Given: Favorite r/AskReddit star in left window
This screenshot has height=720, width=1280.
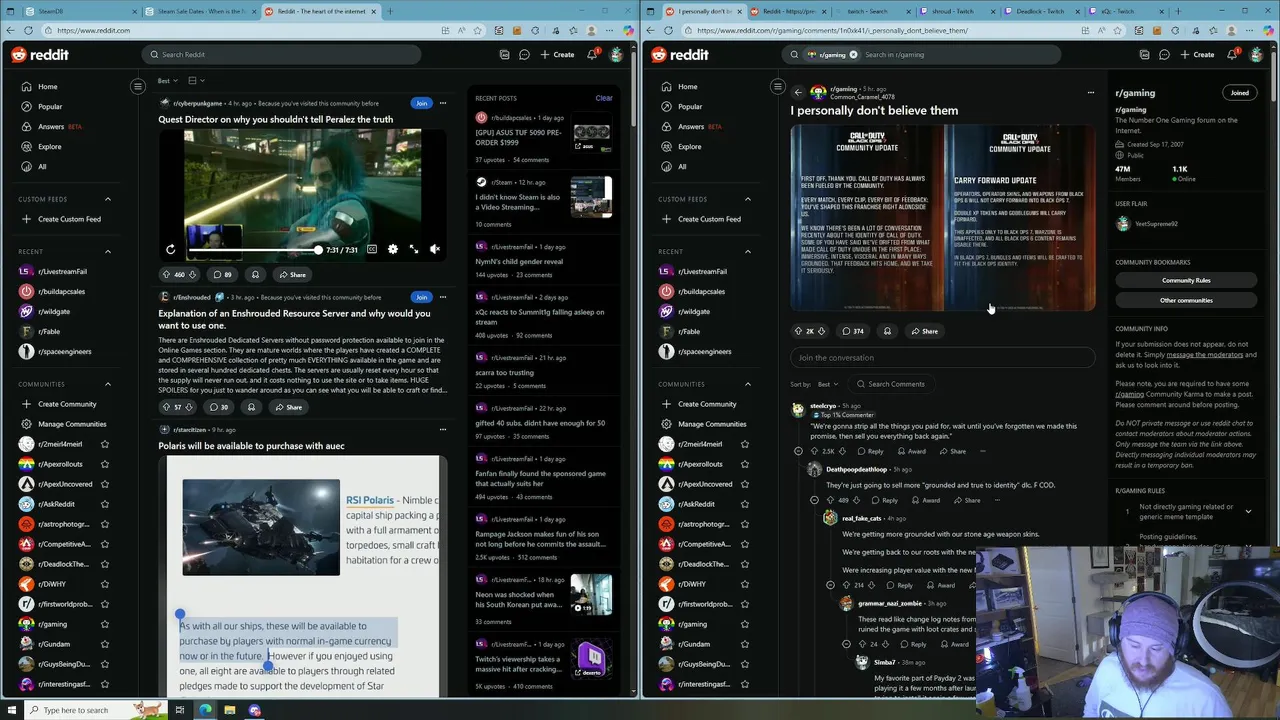Looking at the screenshot, I should pos(104,504).
